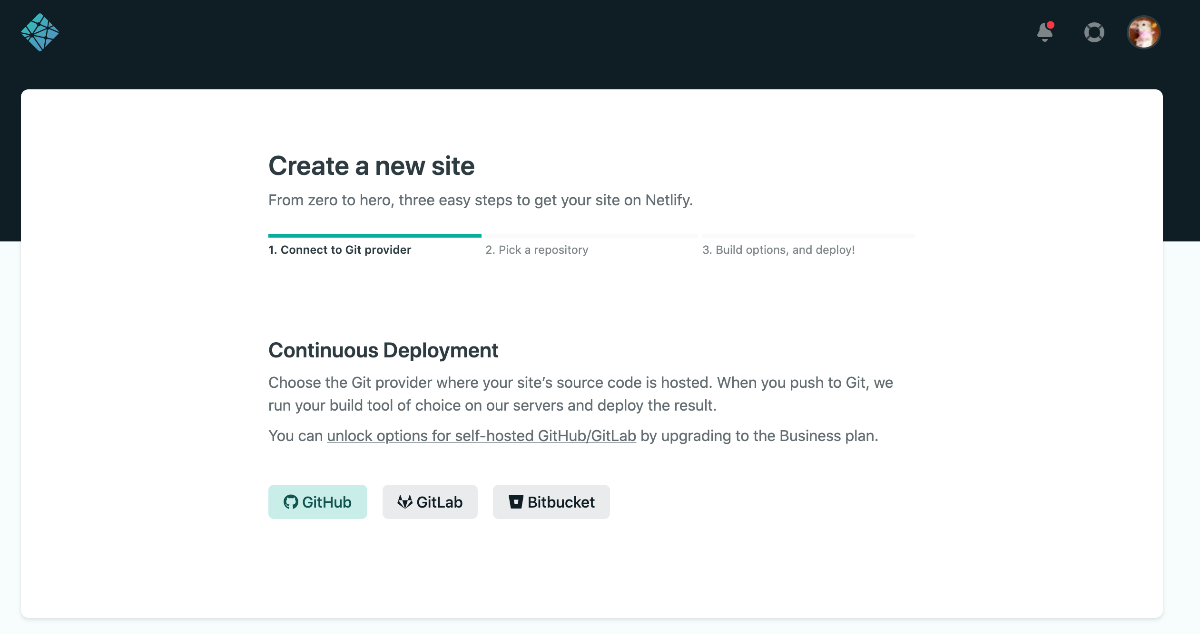Image resolution: width=1200 pixels, height=634 pixels.
Task: Open the user avatar menu
Action: click(1144, 32)
